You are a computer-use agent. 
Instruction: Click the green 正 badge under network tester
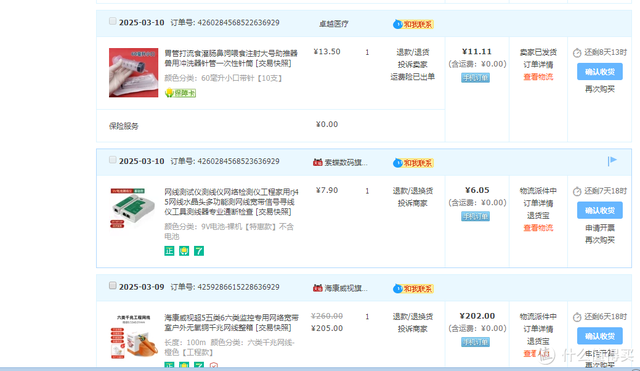169,251
